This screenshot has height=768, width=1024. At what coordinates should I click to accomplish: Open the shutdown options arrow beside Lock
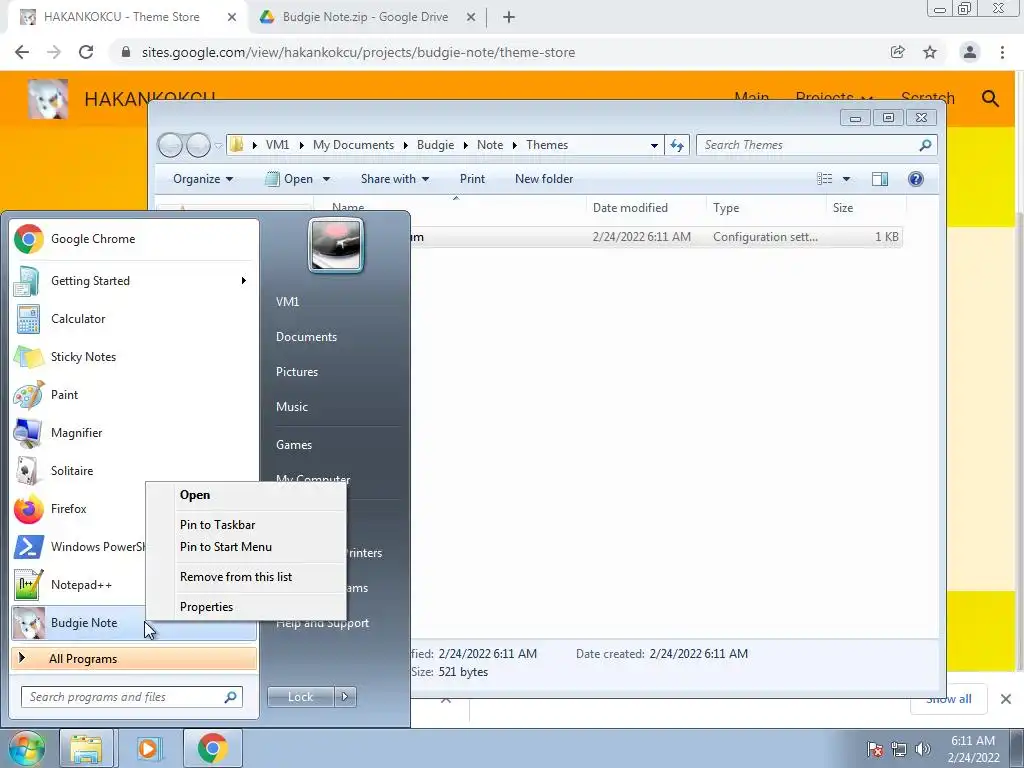(x=345, y=697)
